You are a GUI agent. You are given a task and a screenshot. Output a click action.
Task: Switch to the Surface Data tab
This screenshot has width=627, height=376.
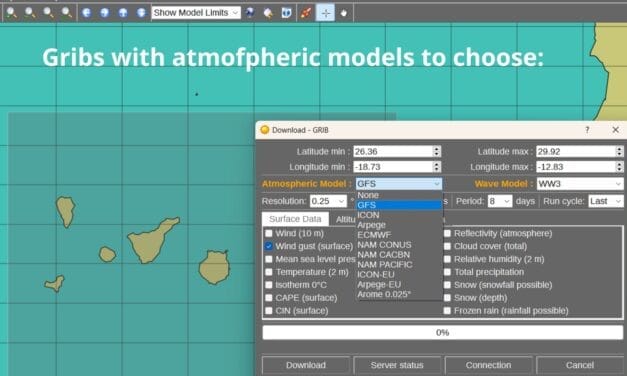coord(295,219)
